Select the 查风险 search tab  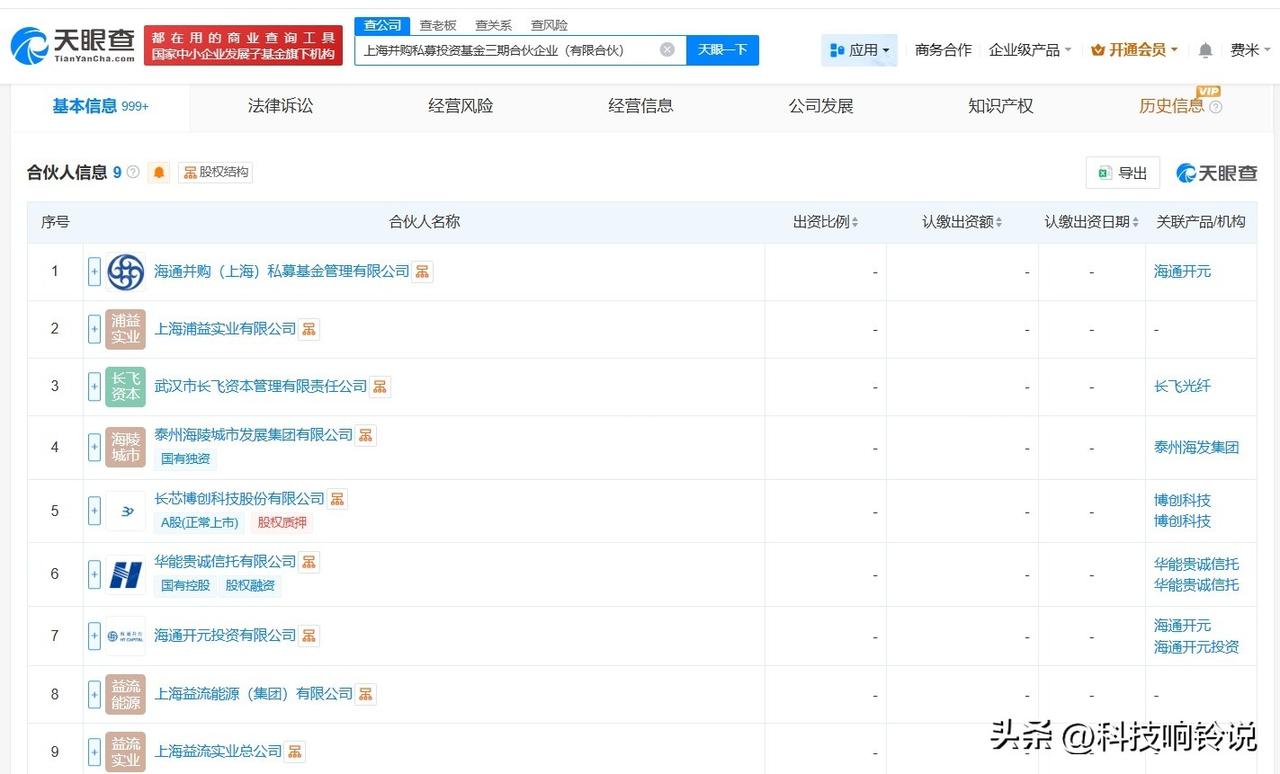549,25
